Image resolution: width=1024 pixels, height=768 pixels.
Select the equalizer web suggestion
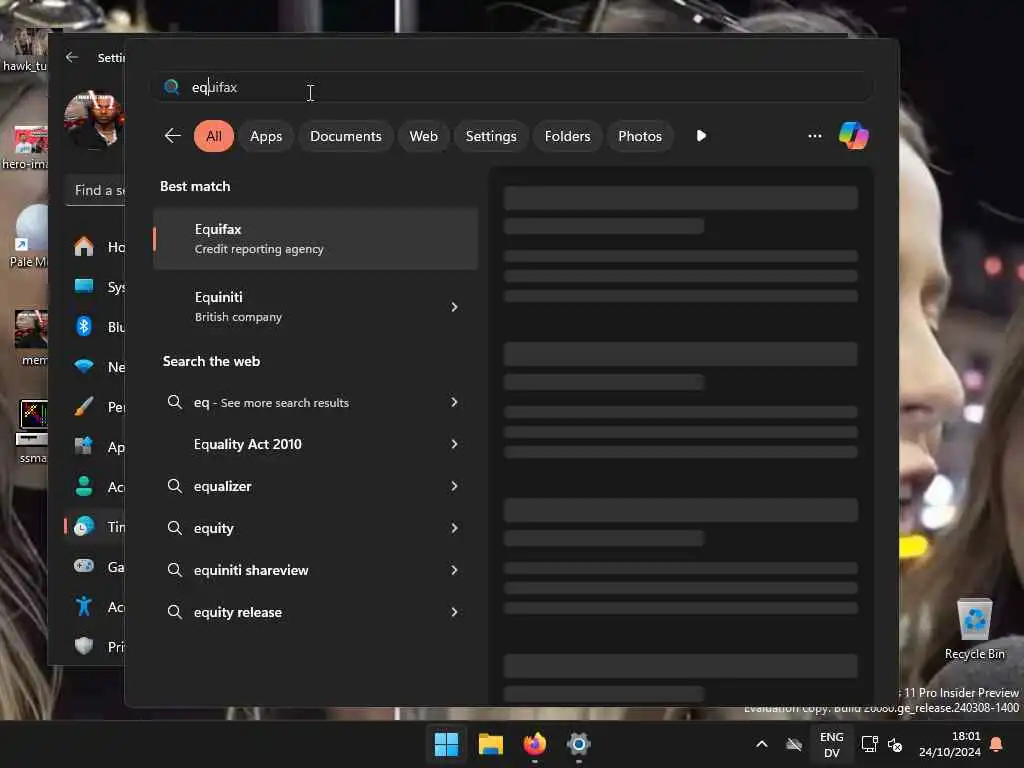315,486
